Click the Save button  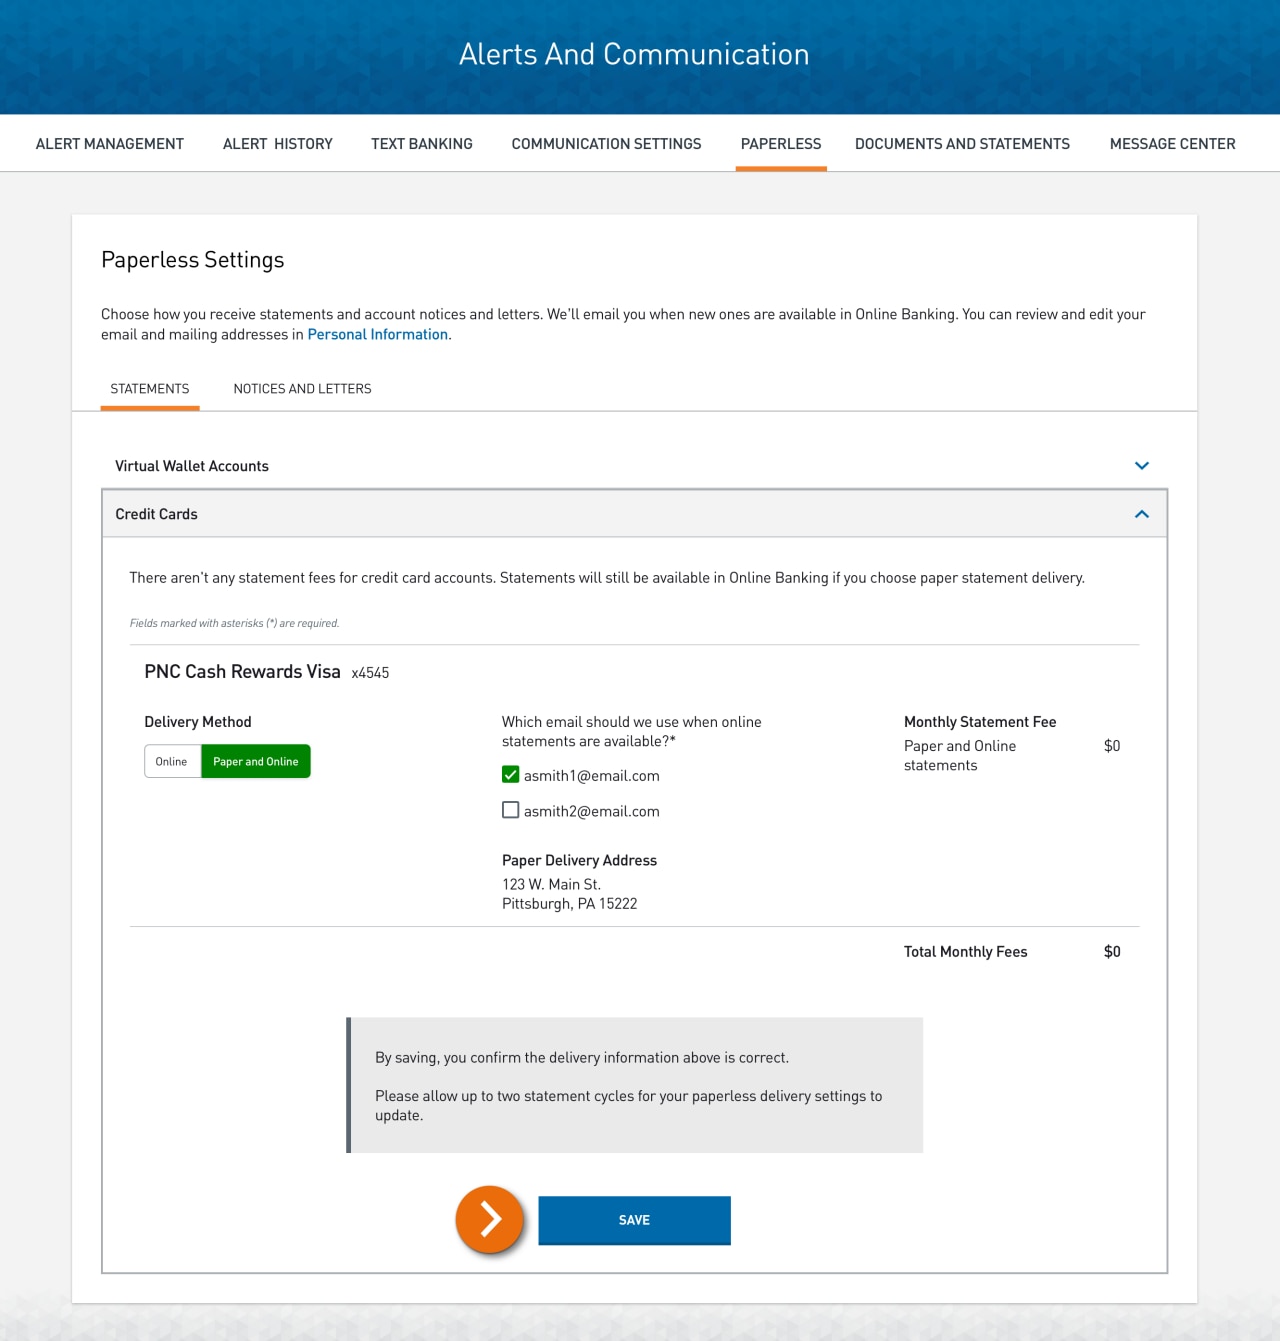[634, 1220]
